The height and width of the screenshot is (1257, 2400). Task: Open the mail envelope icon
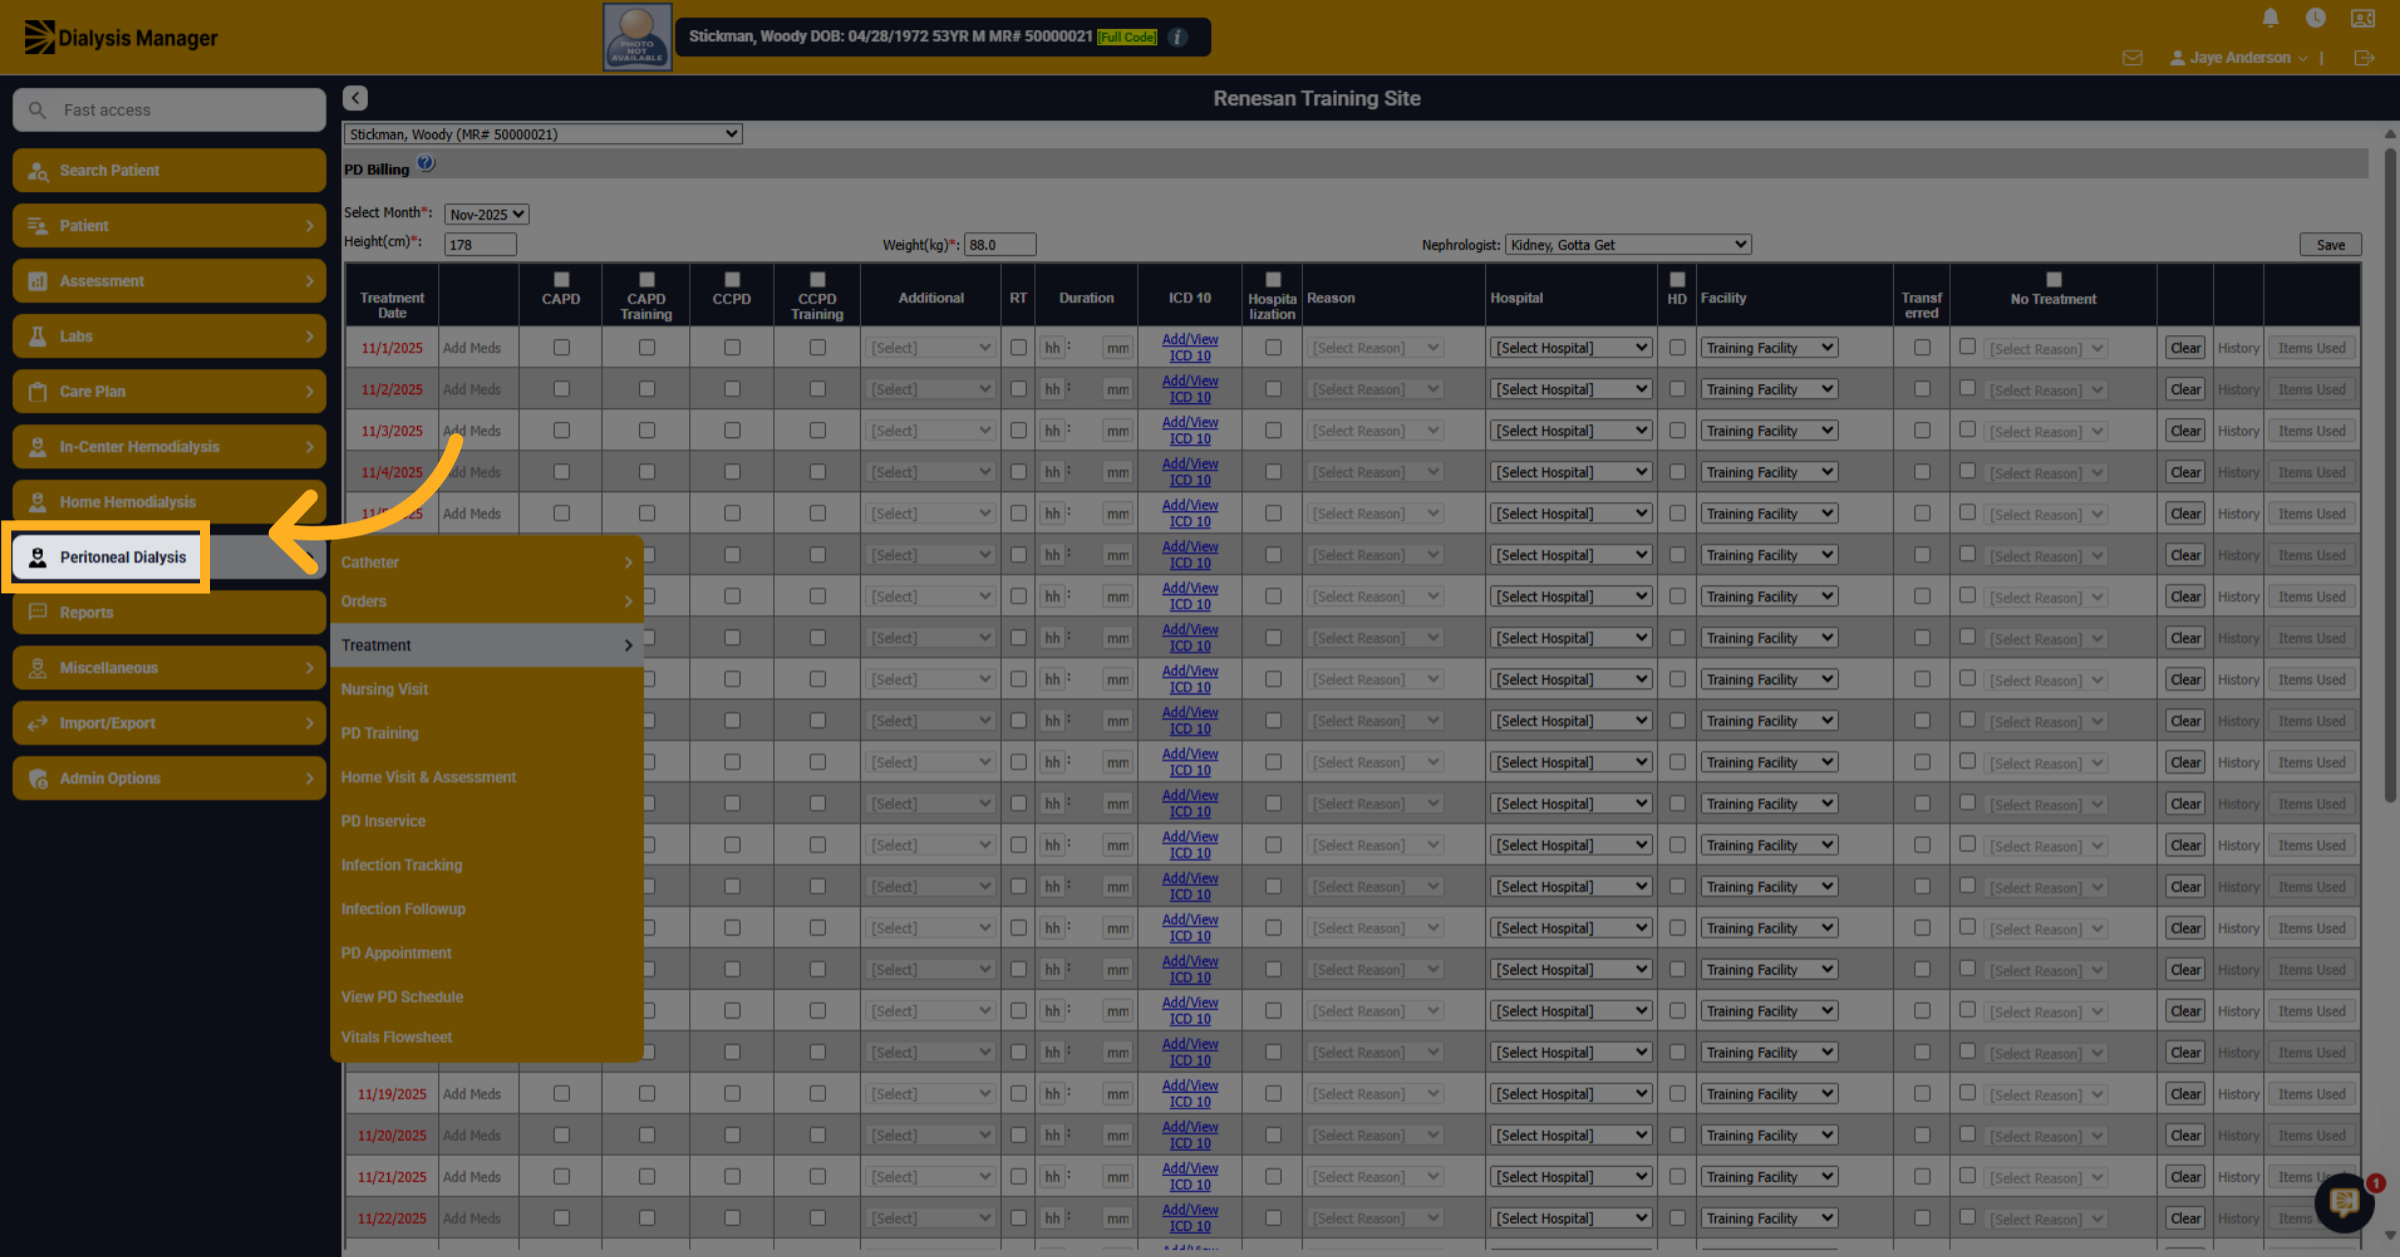pos(2132,58)
